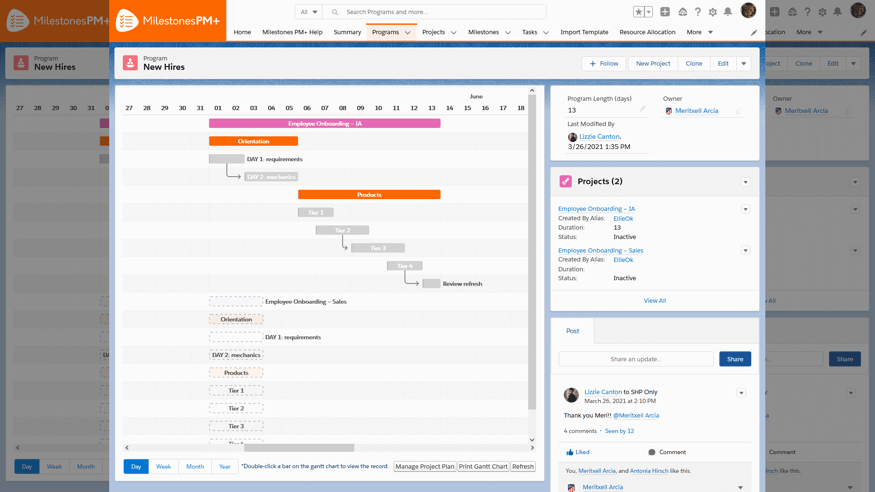Click Print Gantt Chart button
This screenshot has height=492, width=875.
click(483, 466)
